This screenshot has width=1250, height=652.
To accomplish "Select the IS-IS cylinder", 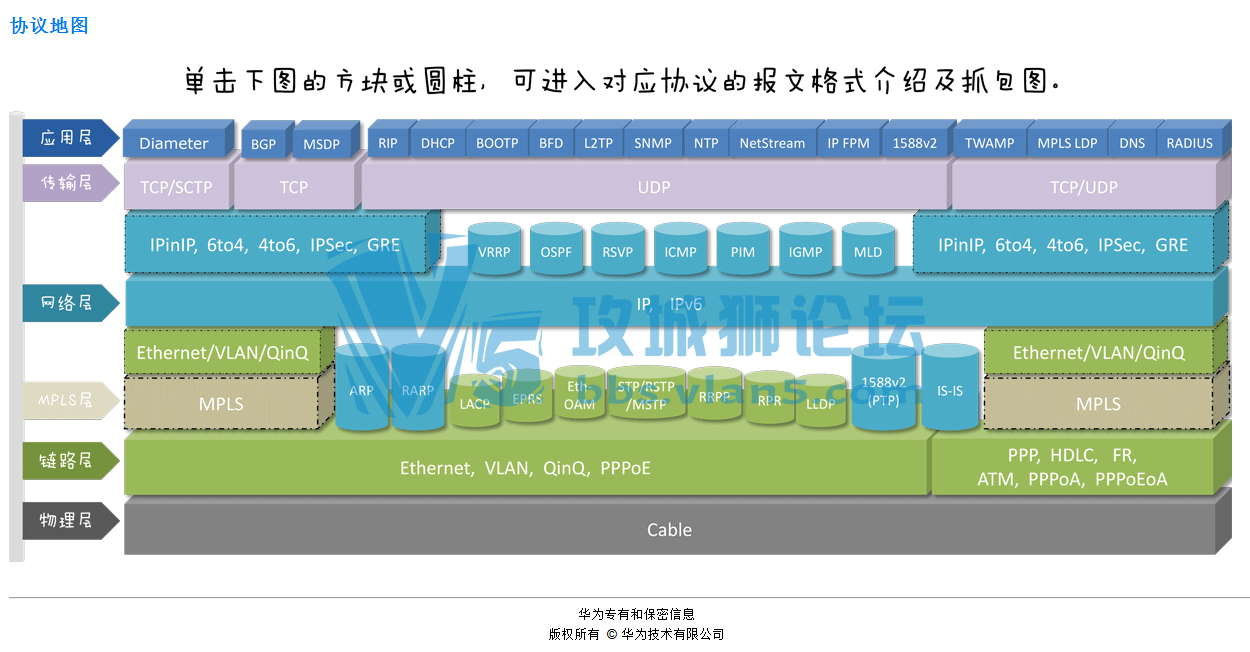I will coord(950,391).
